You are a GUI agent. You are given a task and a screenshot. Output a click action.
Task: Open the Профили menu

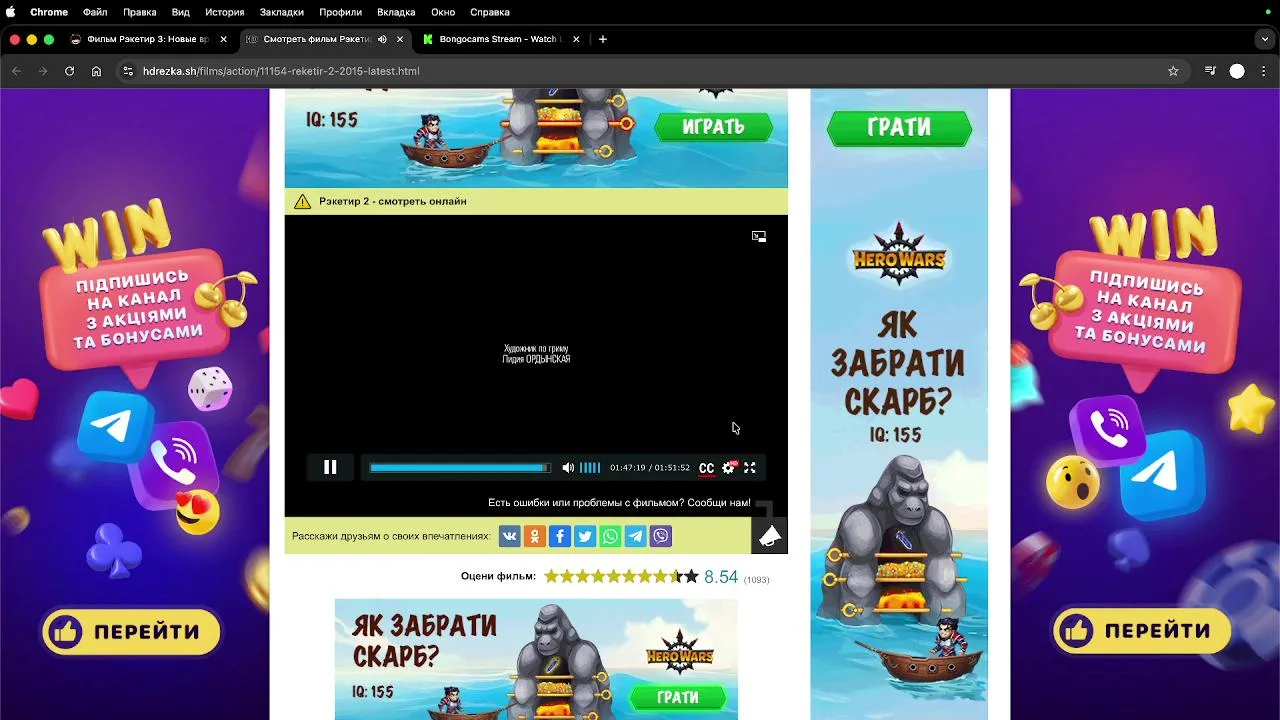coord(341,12)
